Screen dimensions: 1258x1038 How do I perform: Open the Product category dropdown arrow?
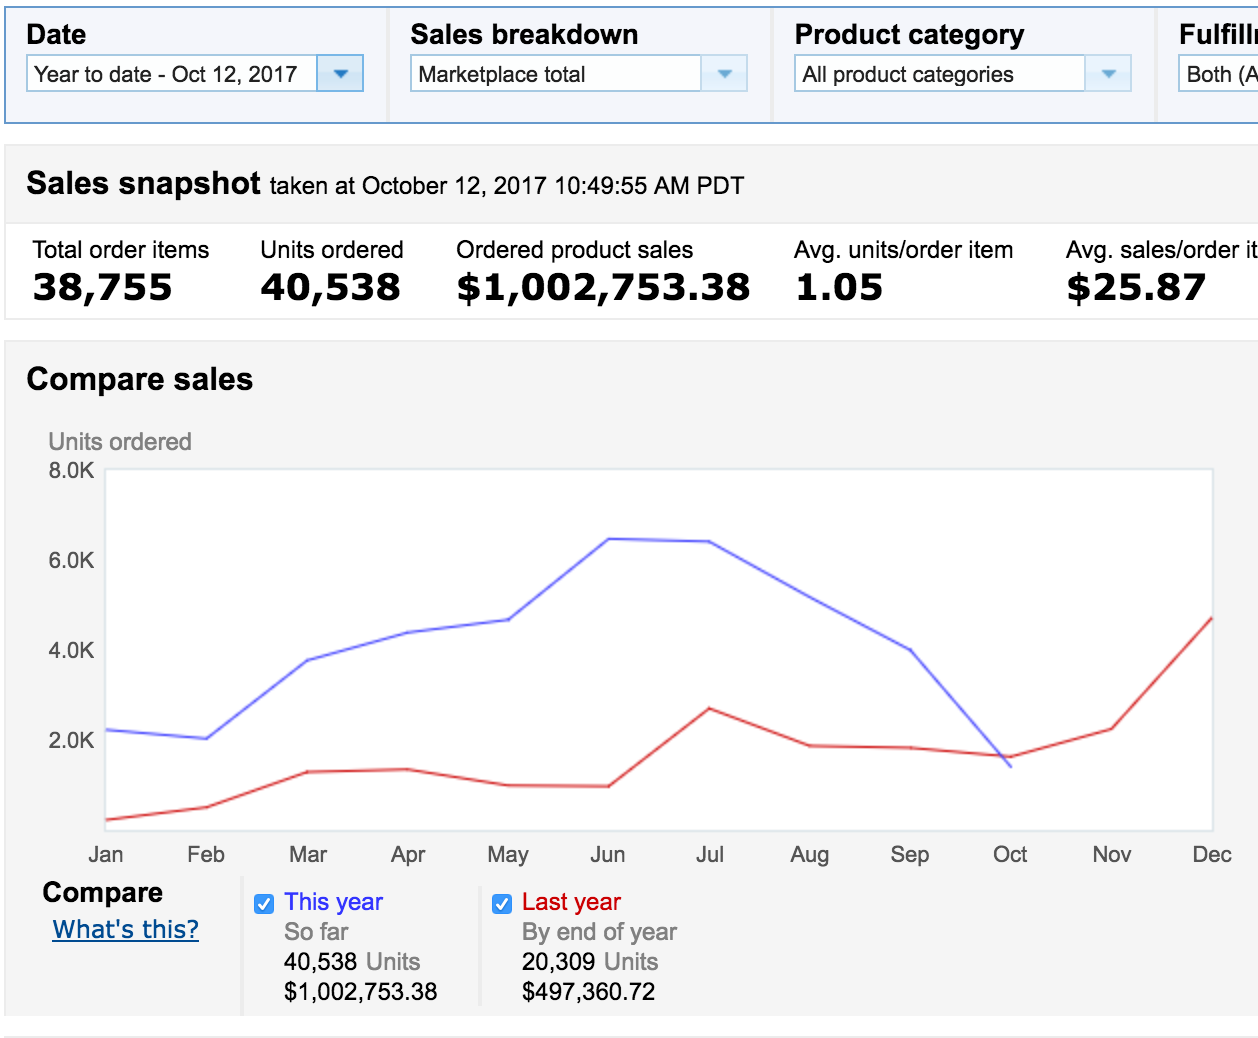pos(1108,74)
